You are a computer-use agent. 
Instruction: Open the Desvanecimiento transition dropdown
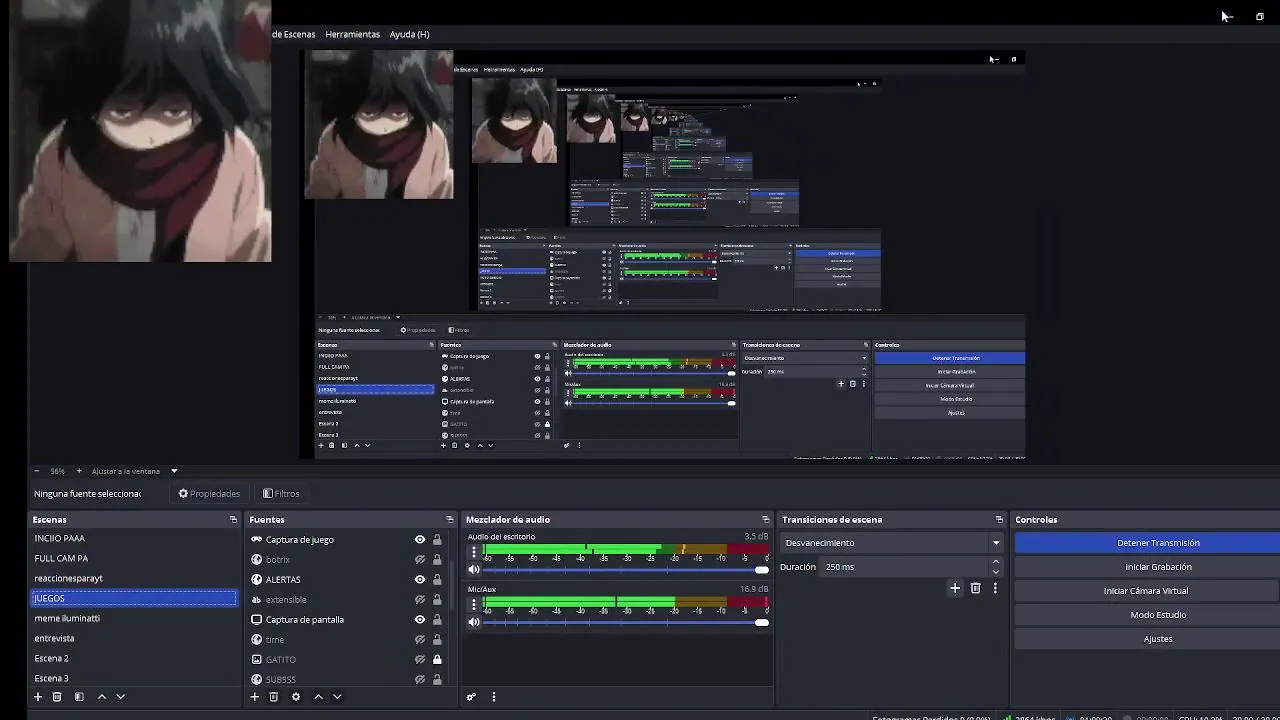[x=892, y=543]
